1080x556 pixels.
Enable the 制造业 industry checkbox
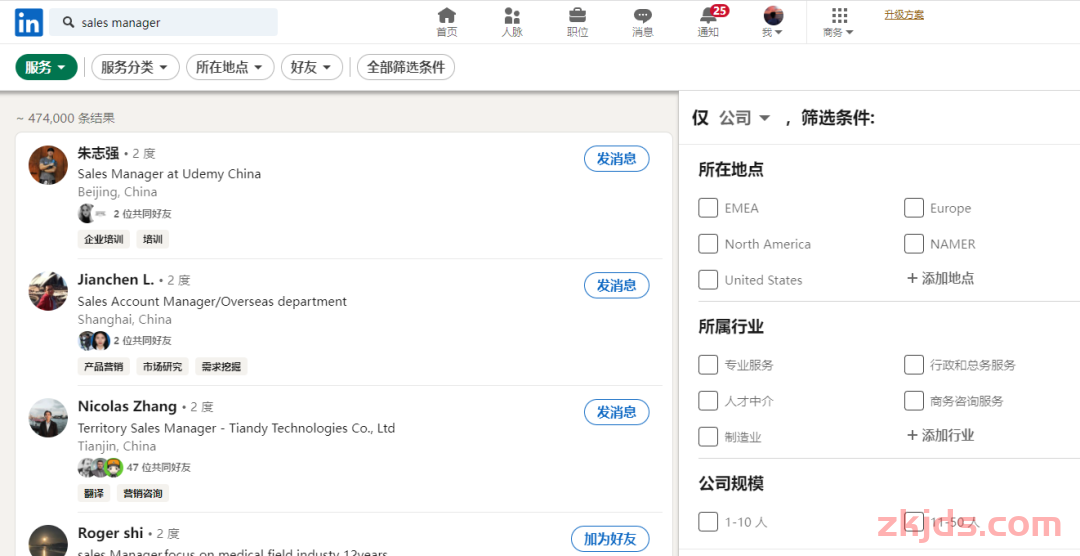[x=708, y=437]
